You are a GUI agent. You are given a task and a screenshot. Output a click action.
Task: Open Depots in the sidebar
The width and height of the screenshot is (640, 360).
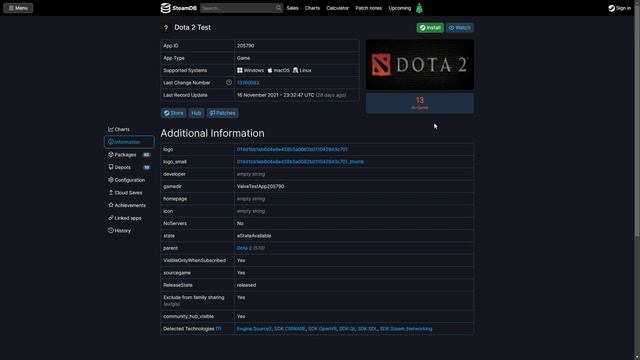[x=129, y=167]
